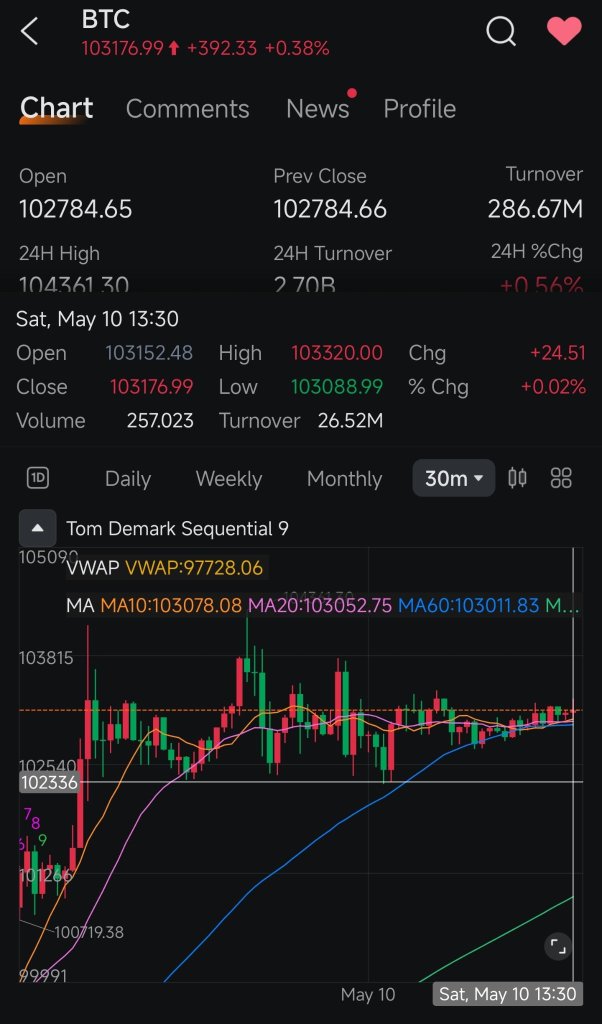Tap the MA20:103052.75 value
This screenshot has height=1024, width=602.
(320, 605)
